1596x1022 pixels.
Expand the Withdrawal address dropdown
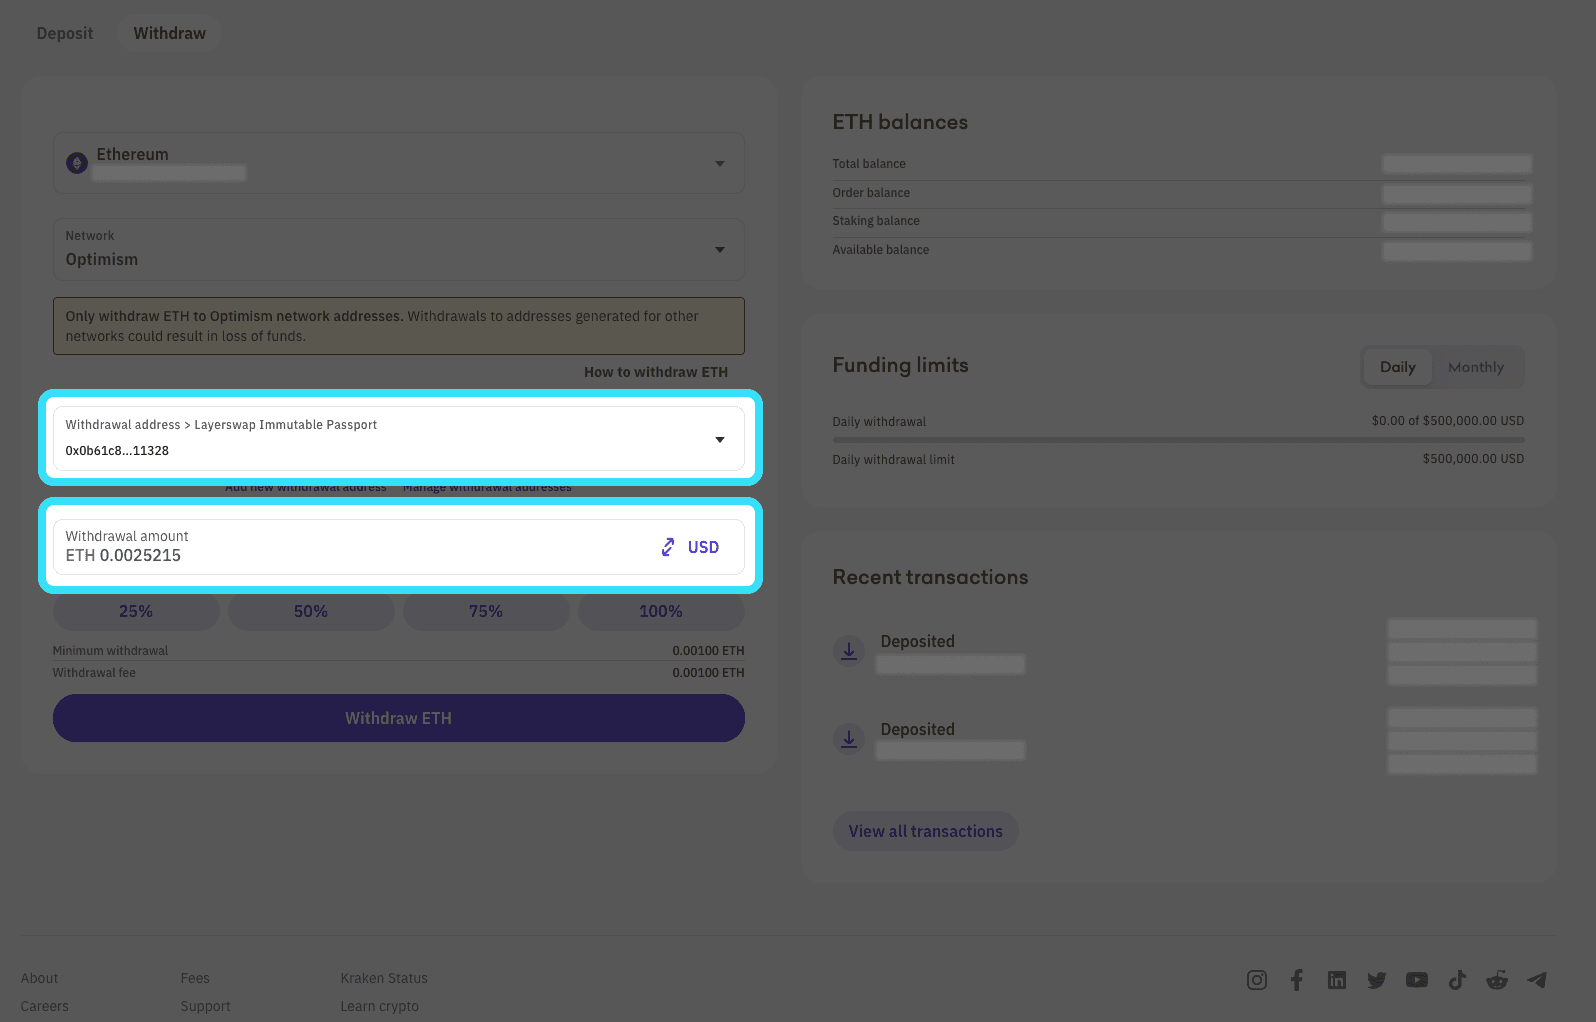click(399, 439)
